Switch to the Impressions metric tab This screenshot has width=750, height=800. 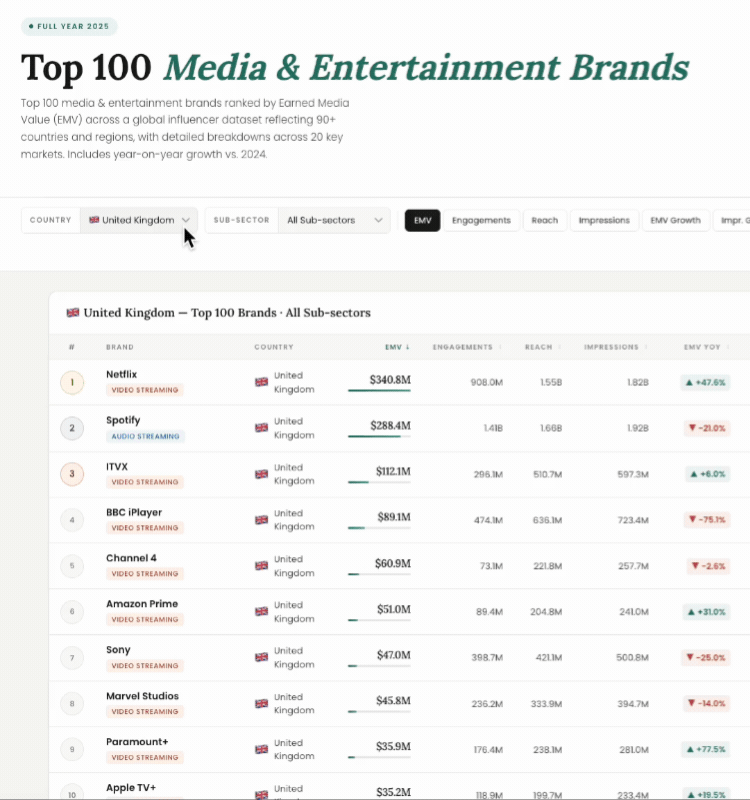pyautogui.click(x=604, y=220)
